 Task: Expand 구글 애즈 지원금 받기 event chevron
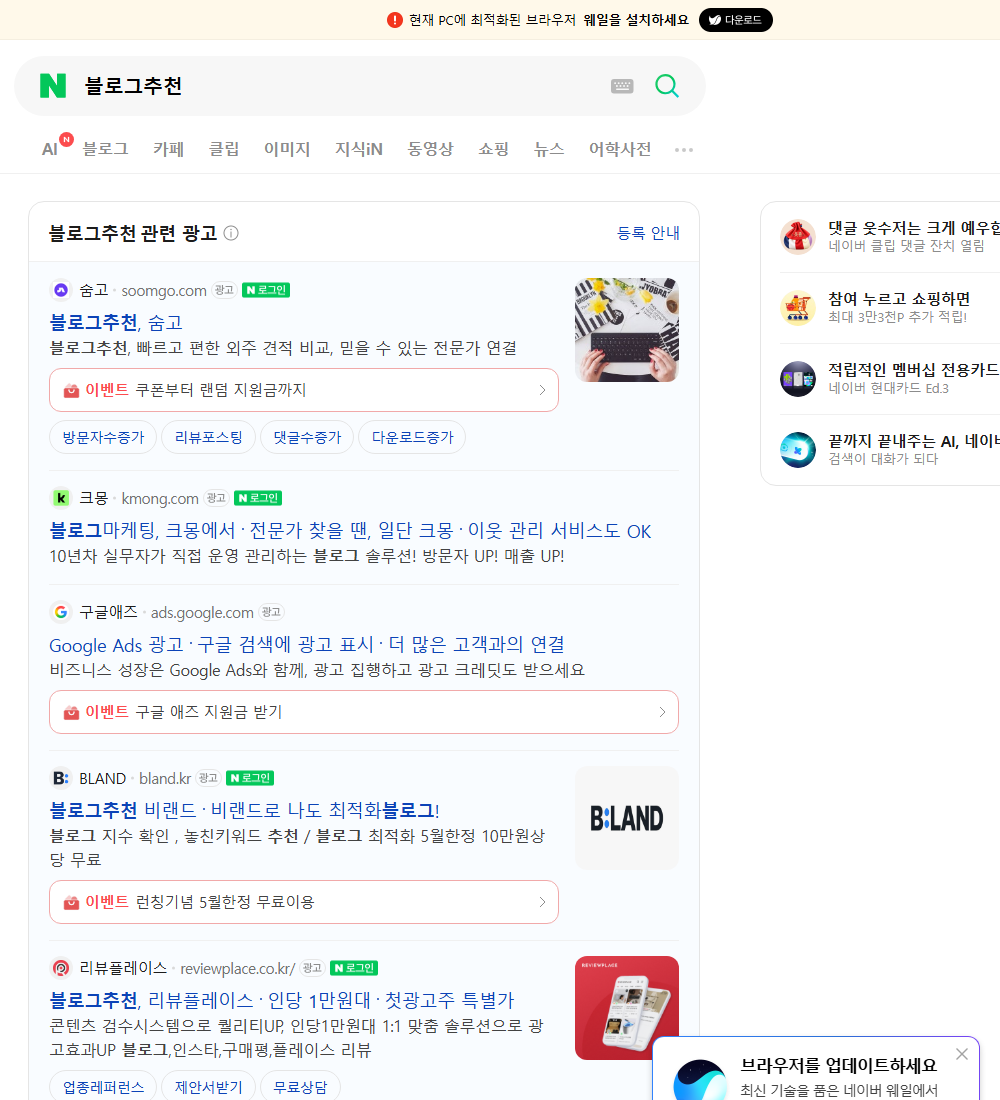662,712
